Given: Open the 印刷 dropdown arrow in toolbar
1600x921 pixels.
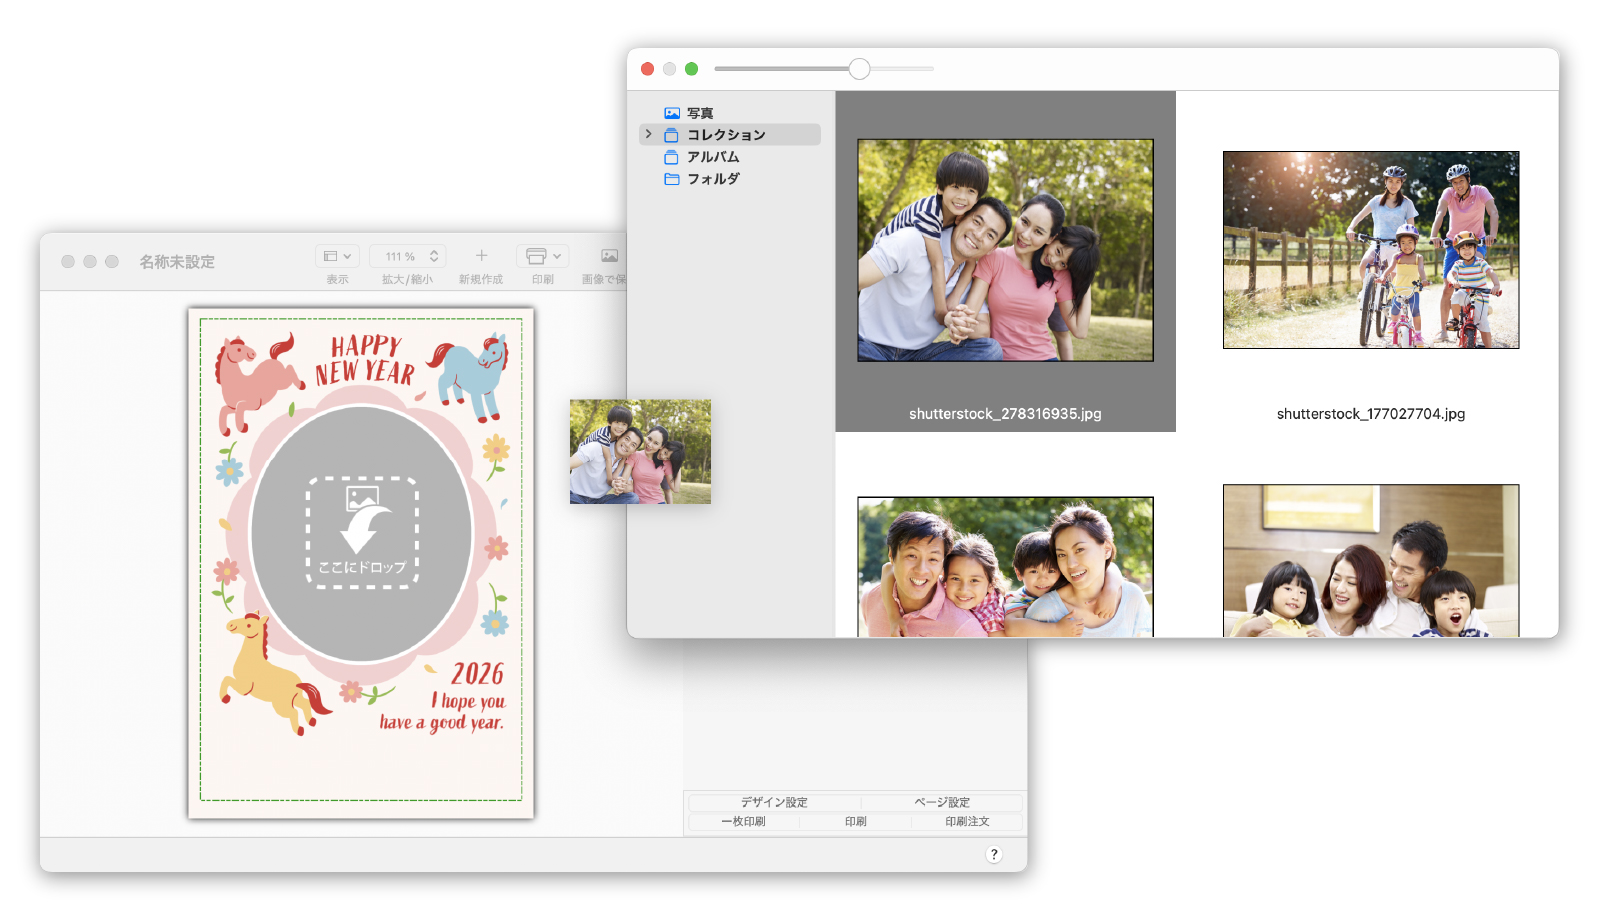Looking at the screenshot, I should [x=557, y=256].
